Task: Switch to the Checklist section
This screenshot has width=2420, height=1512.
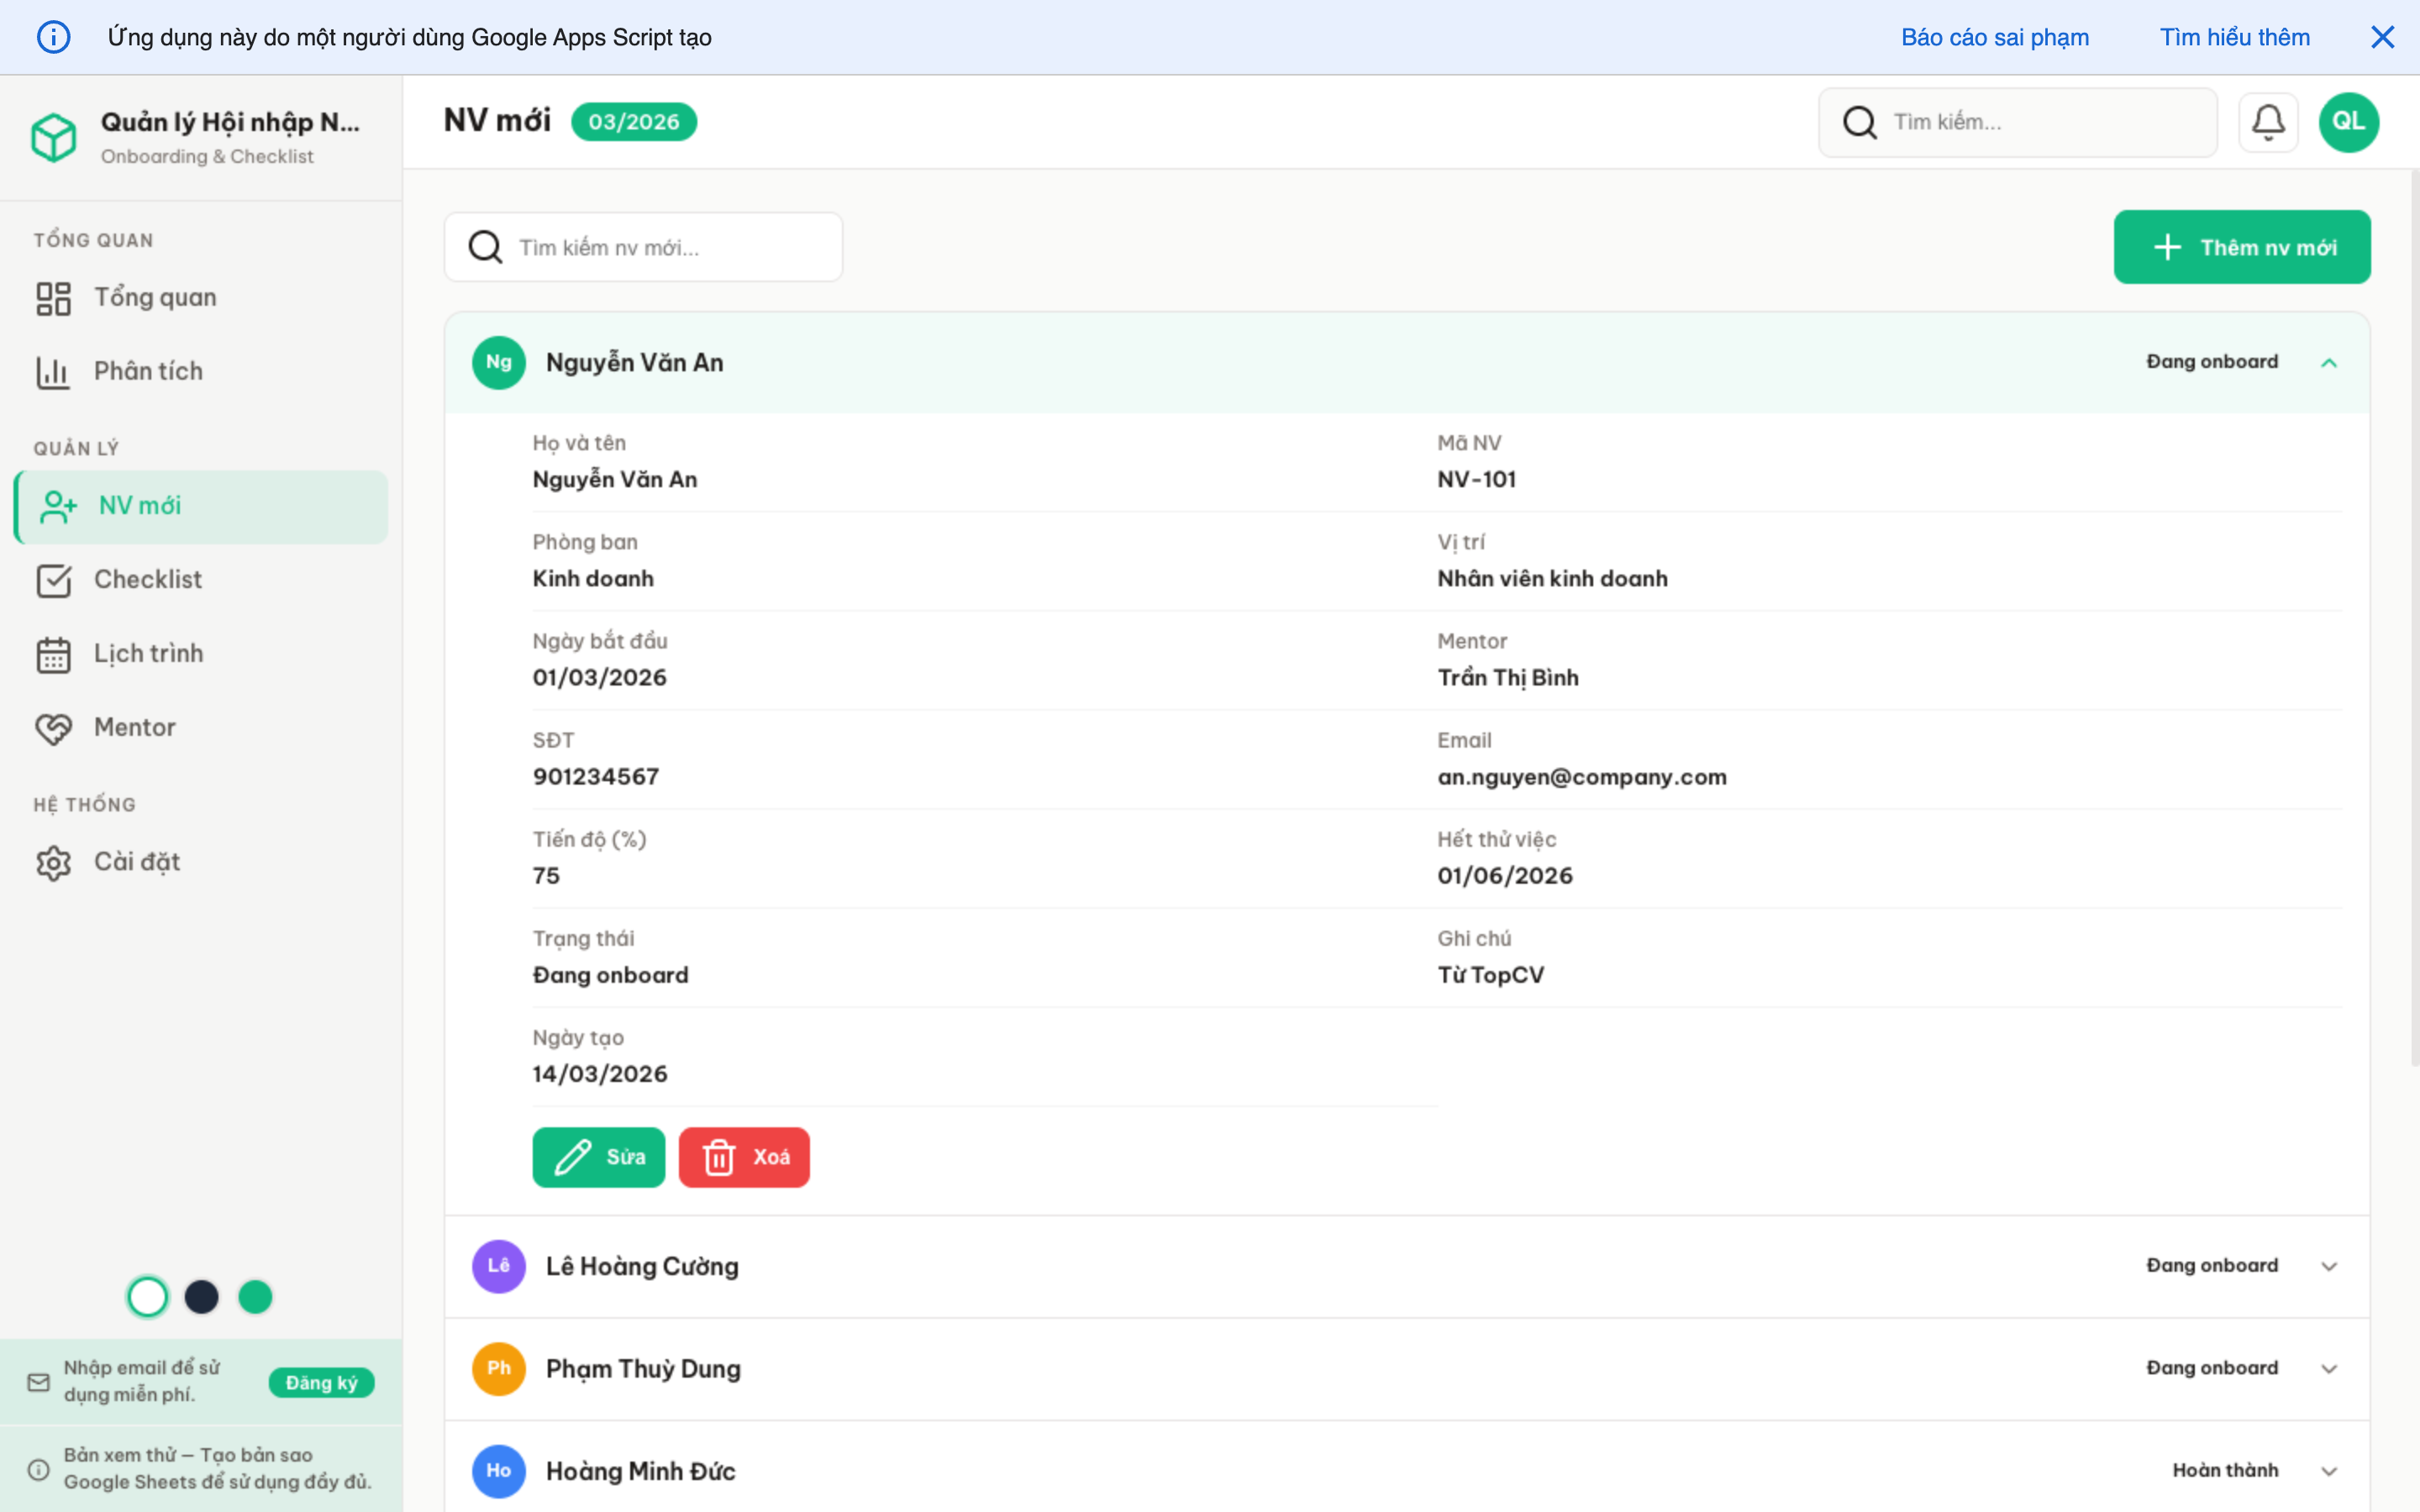Action: [x=148, y=579]
